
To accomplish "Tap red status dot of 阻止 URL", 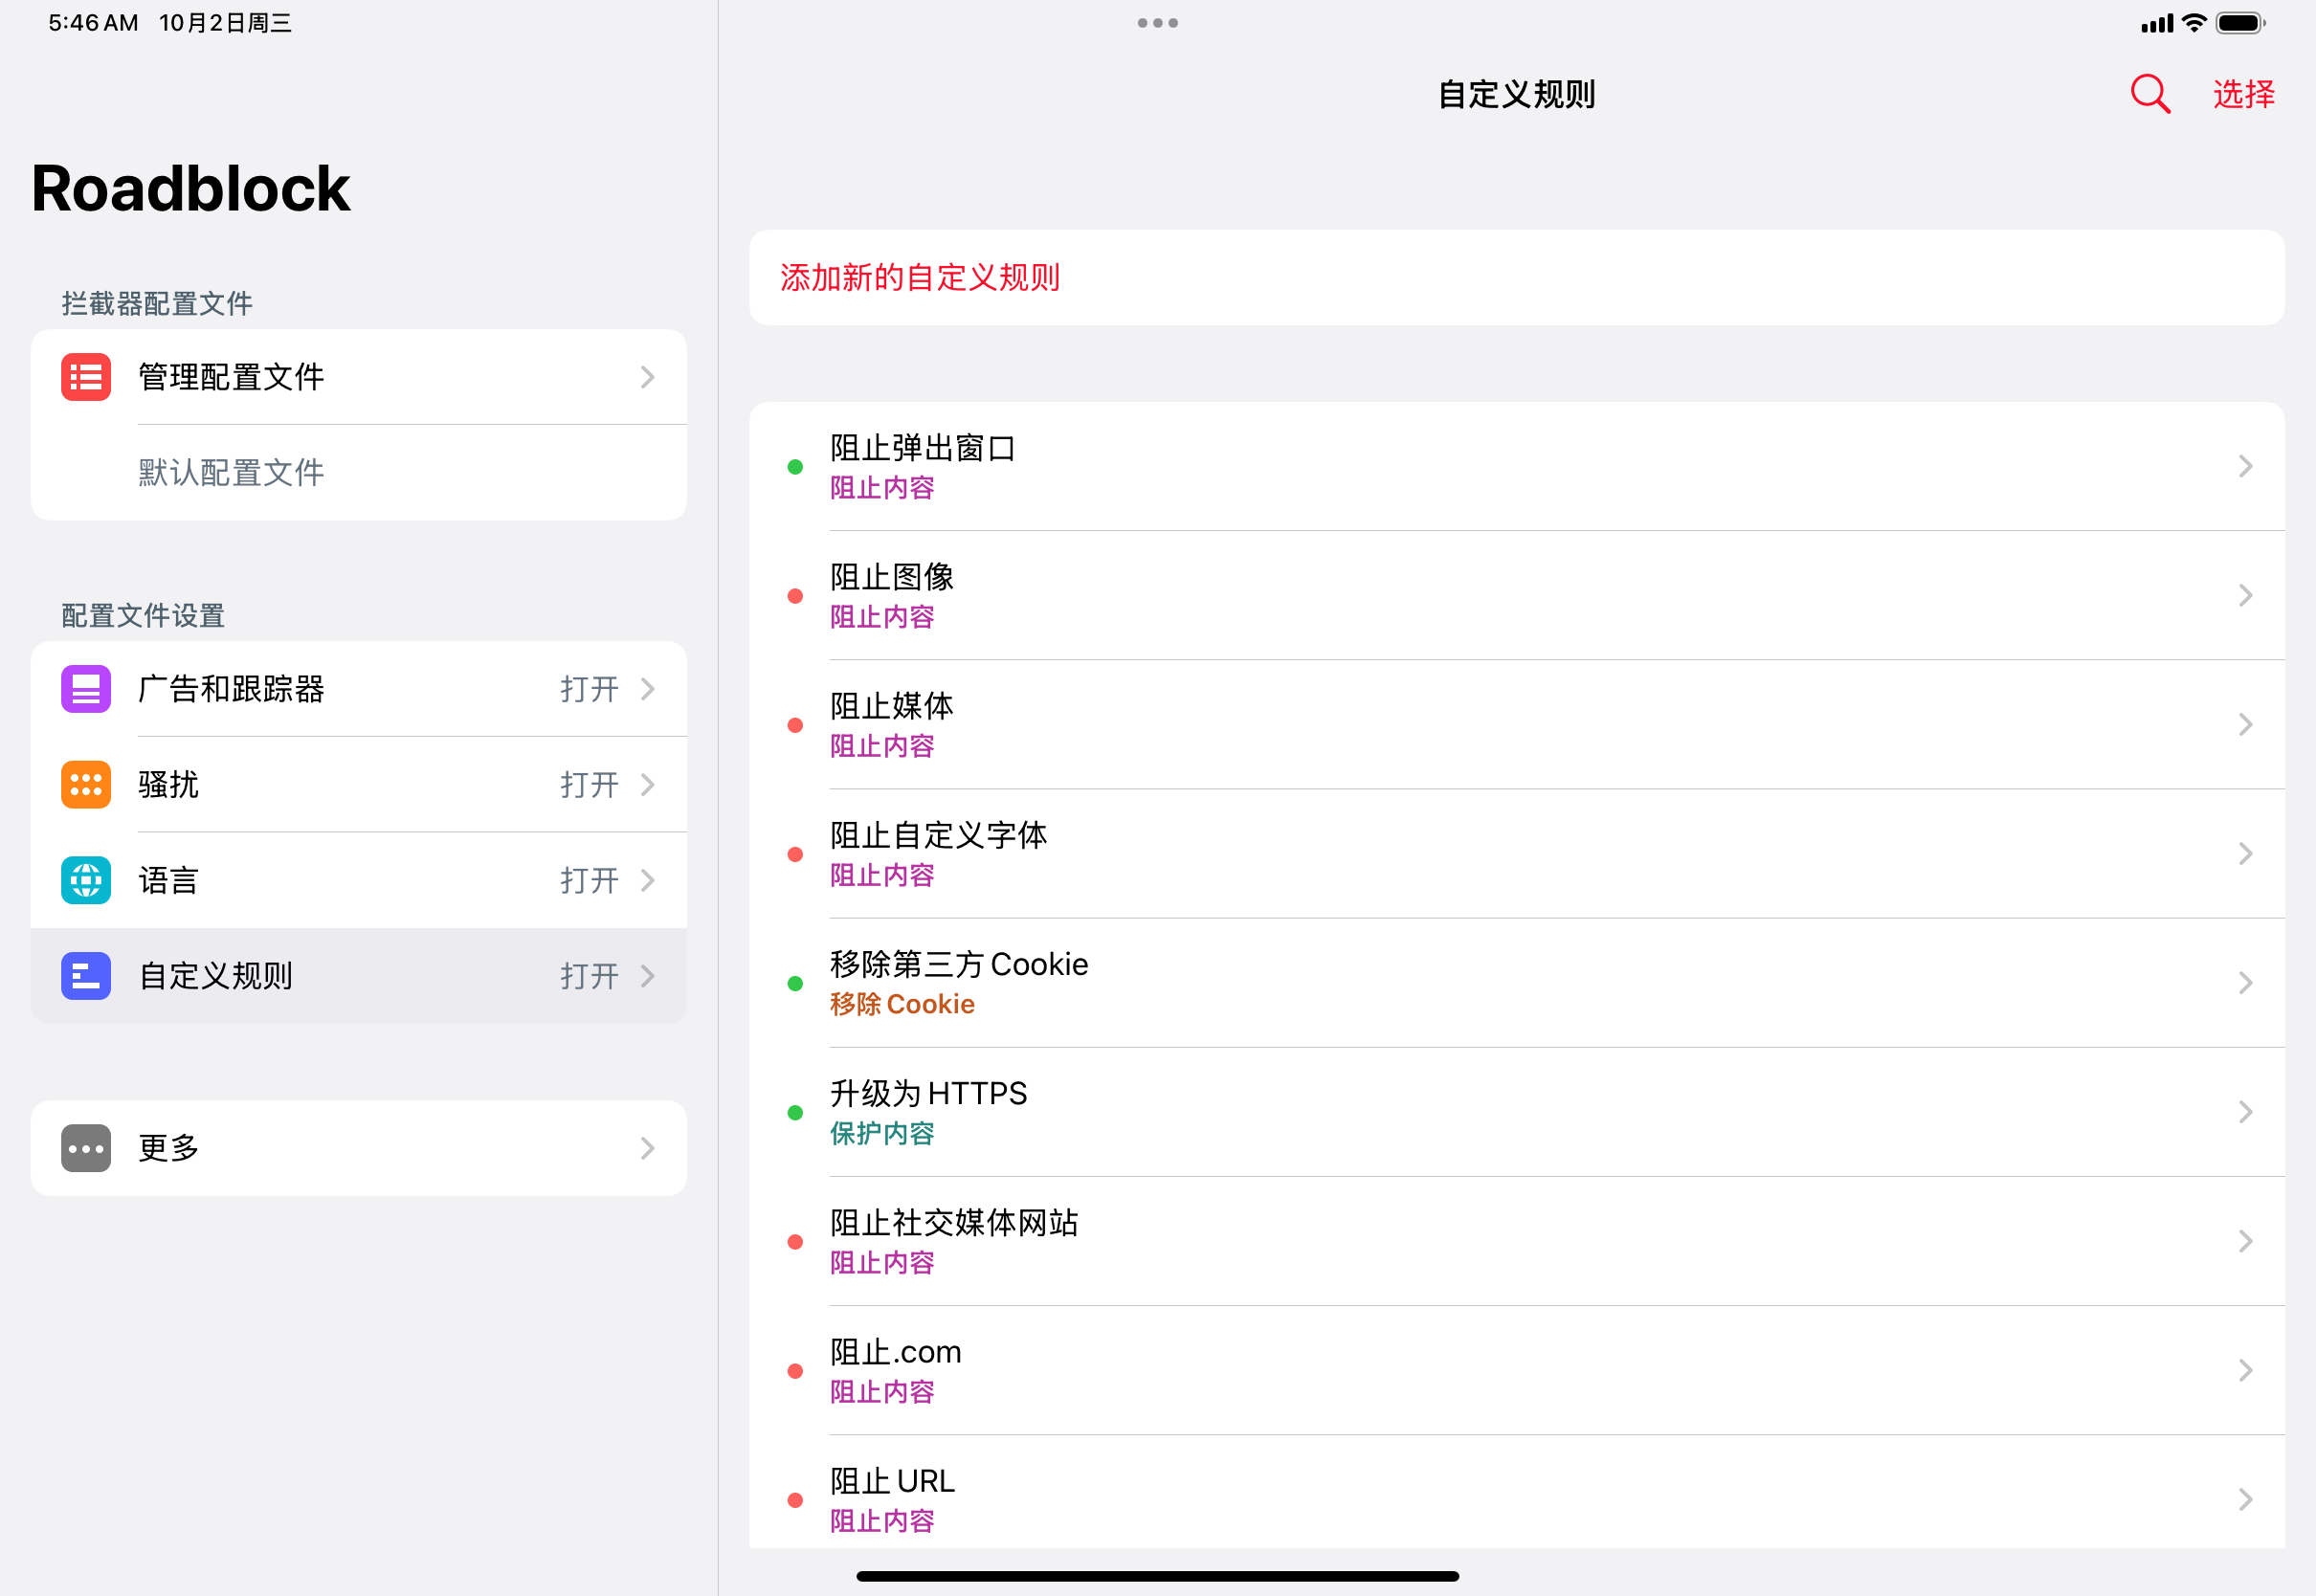I will [795, 1500].
